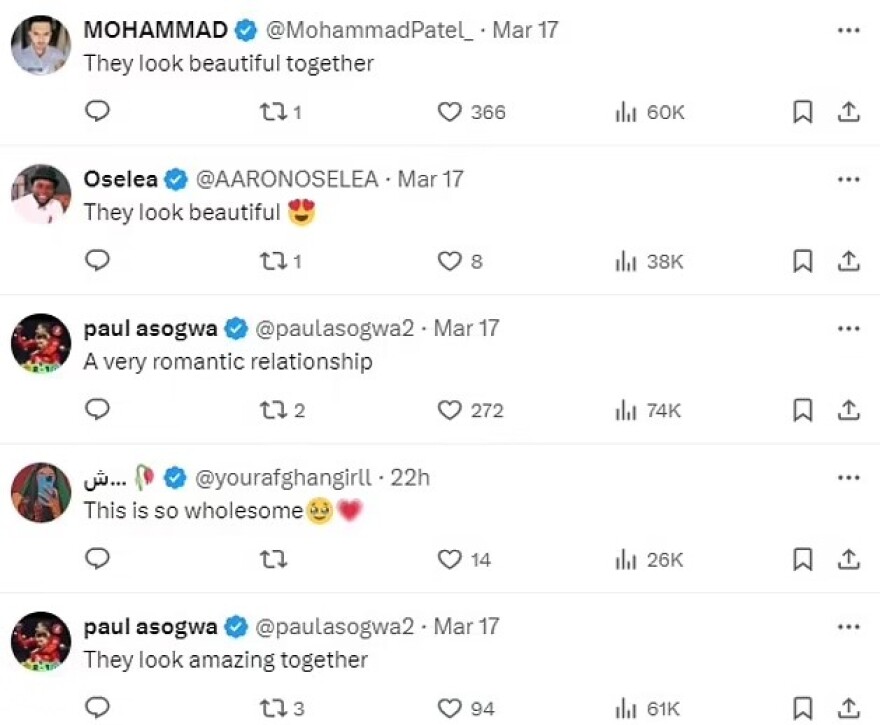
Task: Visit the @AARONOSELEA profile link
Action: click(x=286, y=179)
